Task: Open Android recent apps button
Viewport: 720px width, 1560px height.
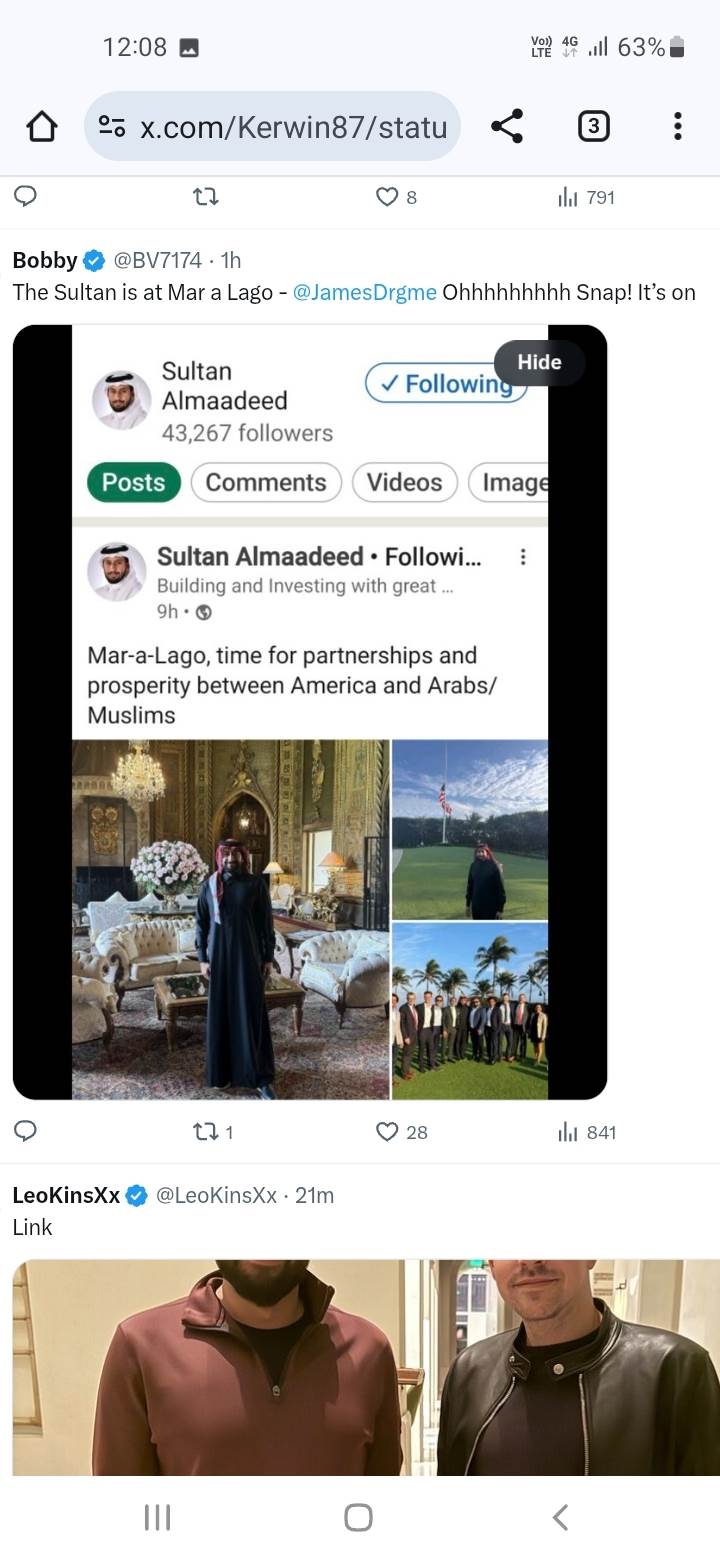Action: [x=158, y=1517]
